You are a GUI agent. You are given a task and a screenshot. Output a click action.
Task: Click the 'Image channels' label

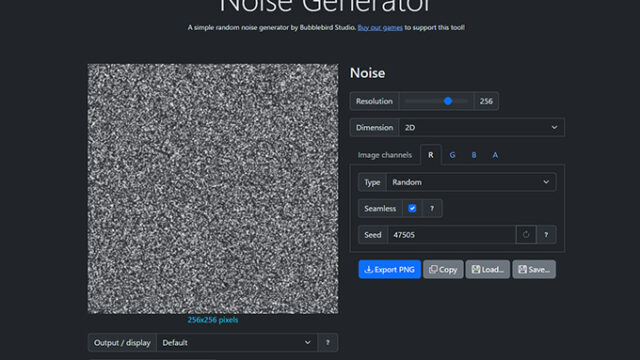(384, 155)
